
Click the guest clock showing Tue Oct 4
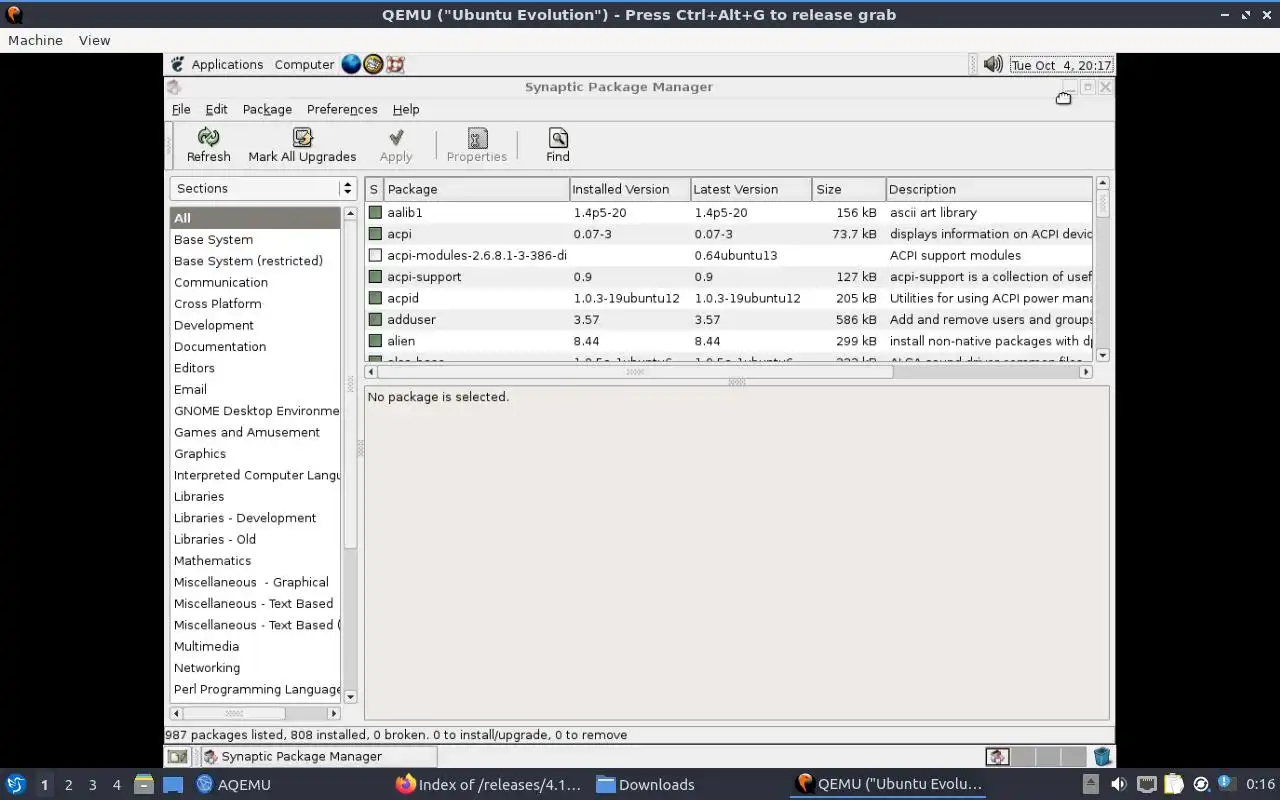tap(1060, 65)
